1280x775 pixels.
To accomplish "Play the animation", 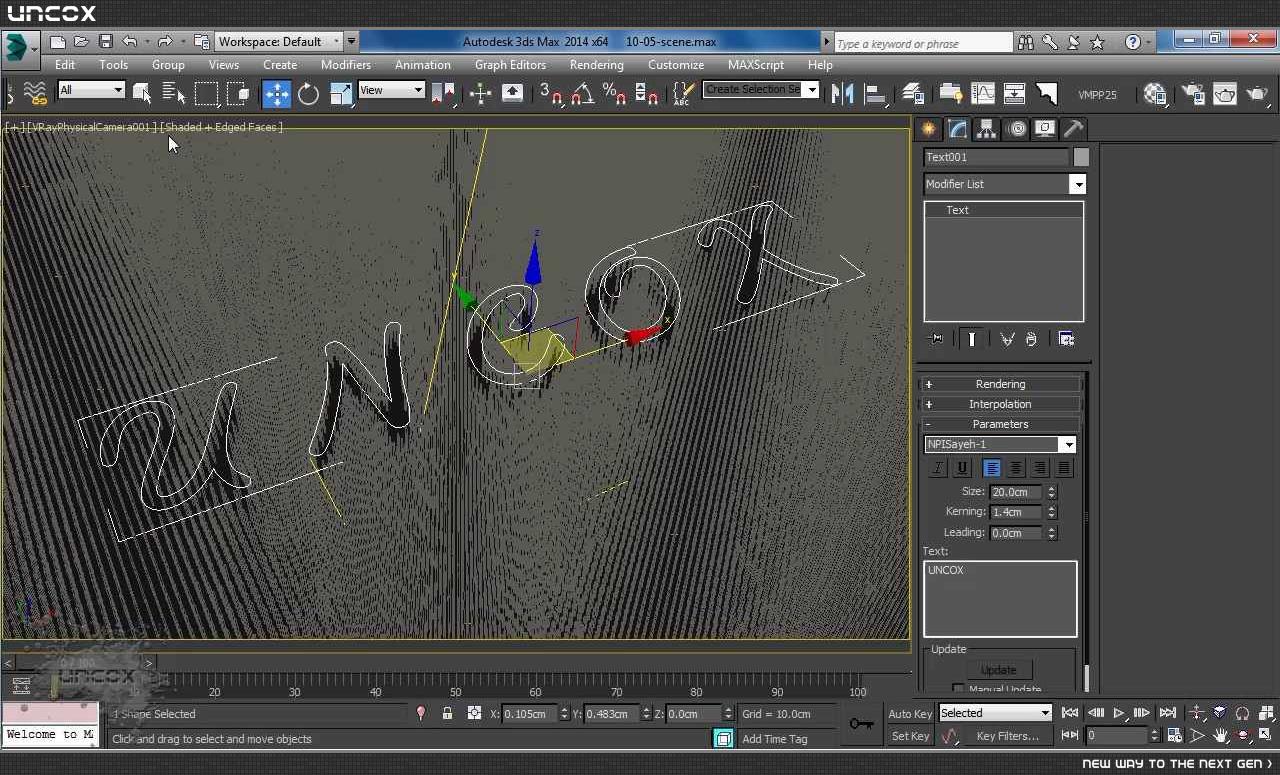I will point(1119,713).
